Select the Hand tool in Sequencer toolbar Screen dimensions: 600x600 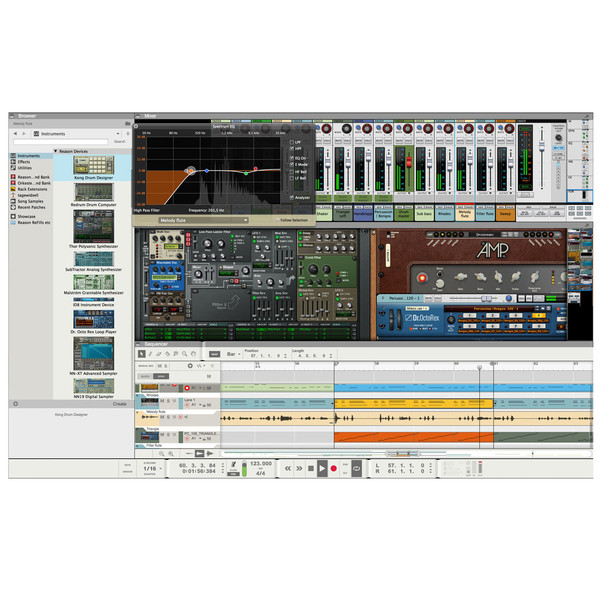tap(193, 354)
